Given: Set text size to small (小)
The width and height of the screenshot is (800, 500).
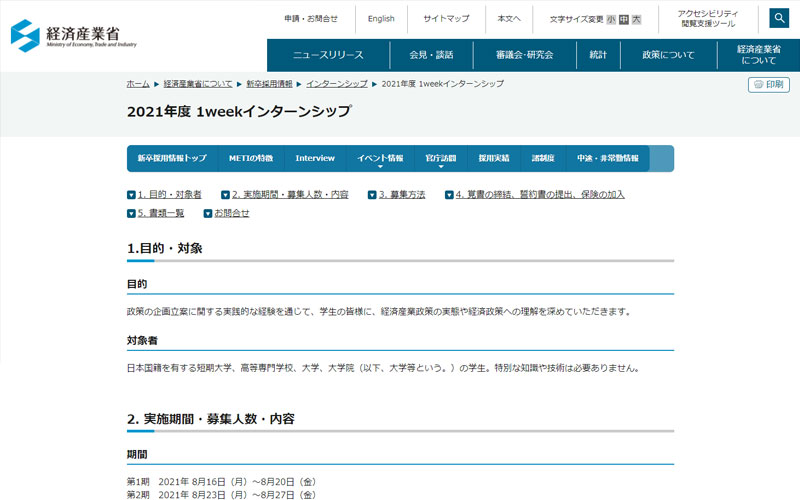Looking at the screenshot, I should (611, 19).
